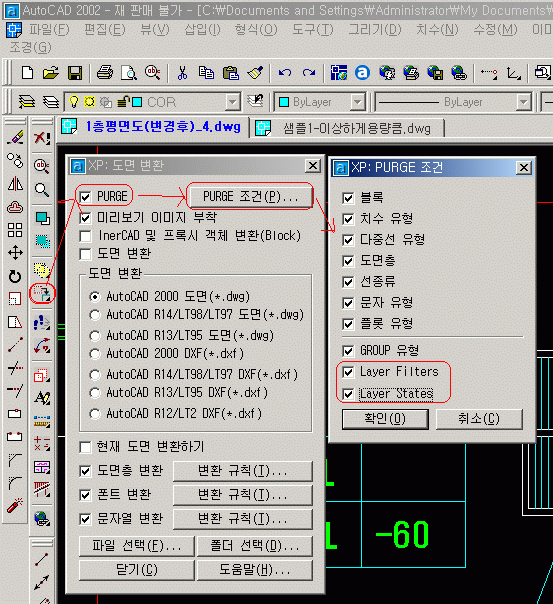The image size is (553, 604).
Task: Open a file with the Open folder icon
Action: (x=51, y=72)
